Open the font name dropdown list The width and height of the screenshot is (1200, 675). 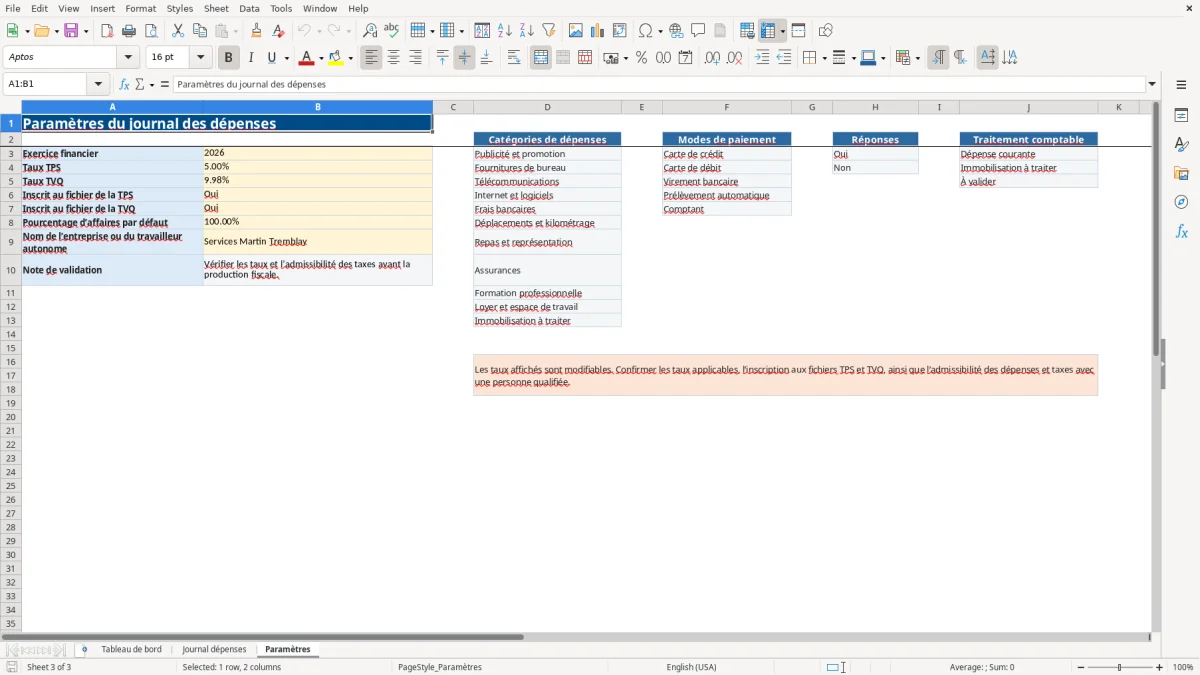(128, 58)
